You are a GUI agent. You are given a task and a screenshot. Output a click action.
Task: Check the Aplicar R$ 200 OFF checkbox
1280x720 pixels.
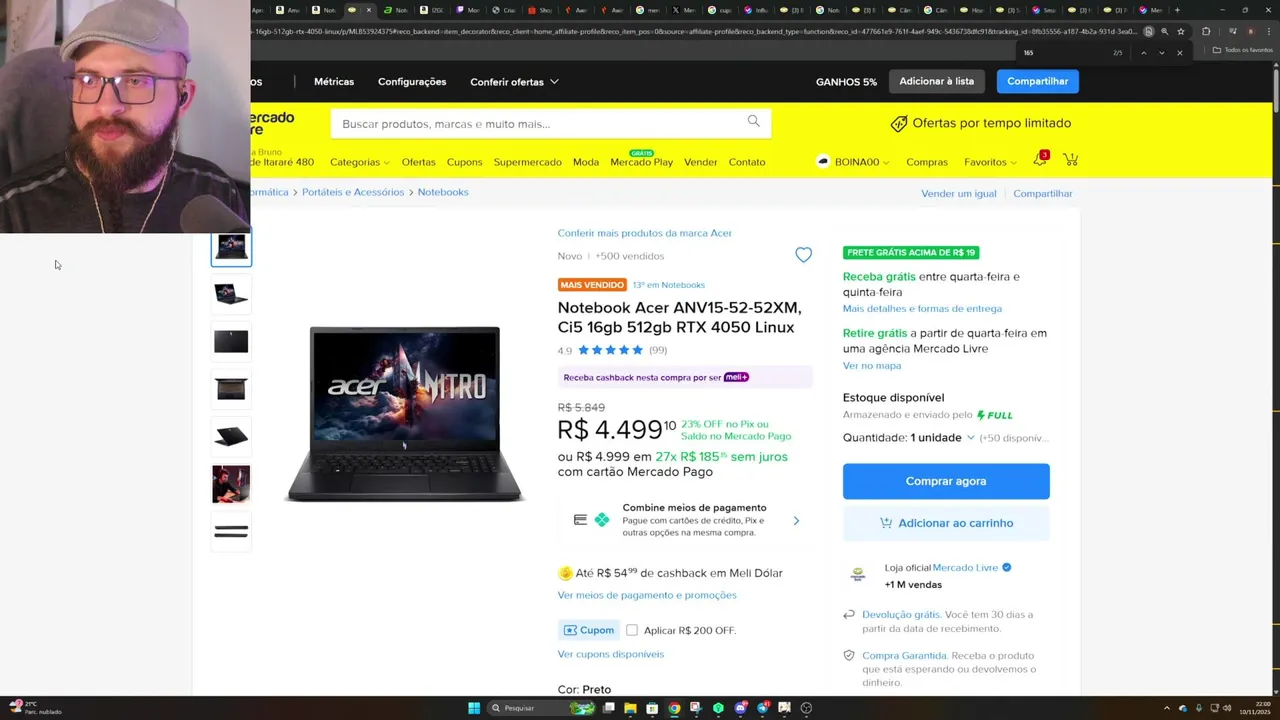[x=632, y=630]
